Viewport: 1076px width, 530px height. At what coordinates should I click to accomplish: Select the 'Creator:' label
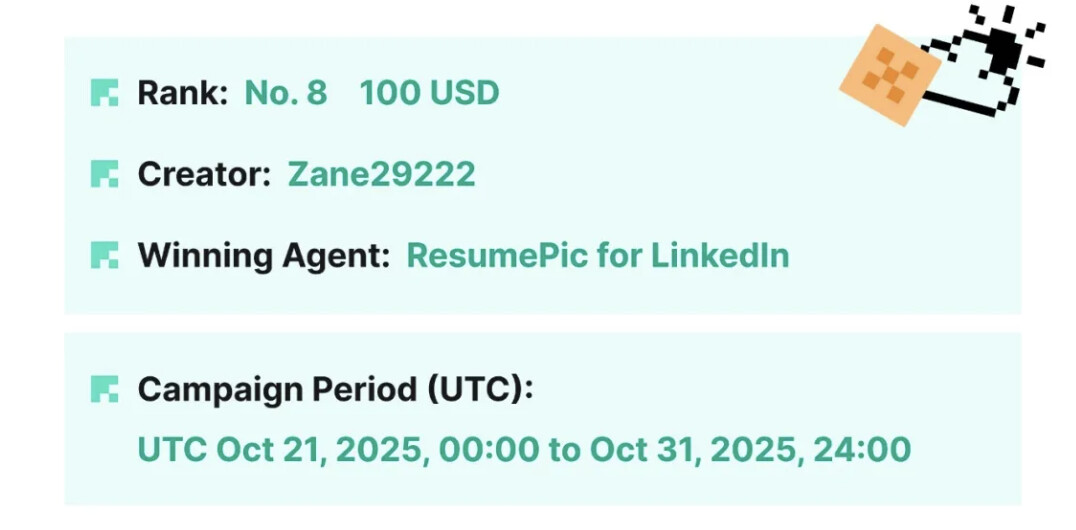(x=204, y=174)
